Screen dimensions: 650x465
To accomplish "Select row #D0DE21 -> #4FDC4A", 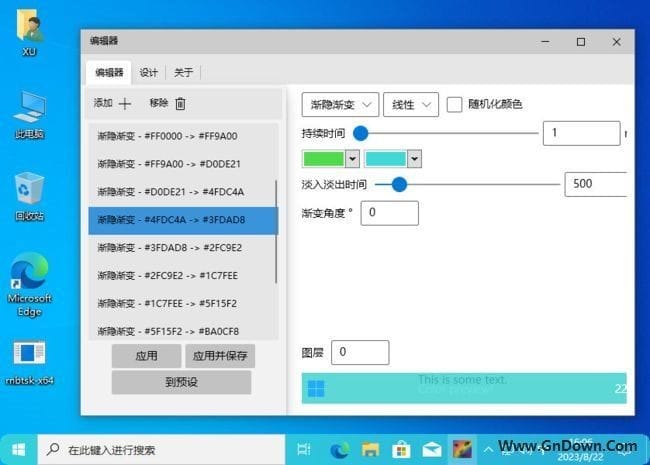I will click(183, 192).
